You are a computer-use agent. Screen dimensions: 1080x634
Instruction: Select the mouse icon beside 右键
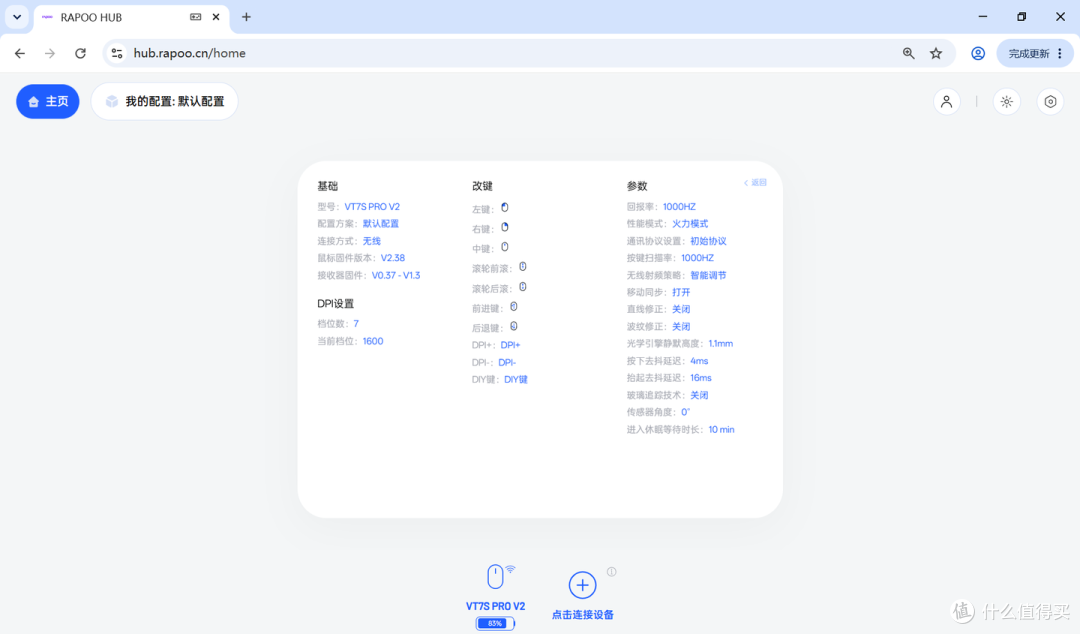coord(505,227)
